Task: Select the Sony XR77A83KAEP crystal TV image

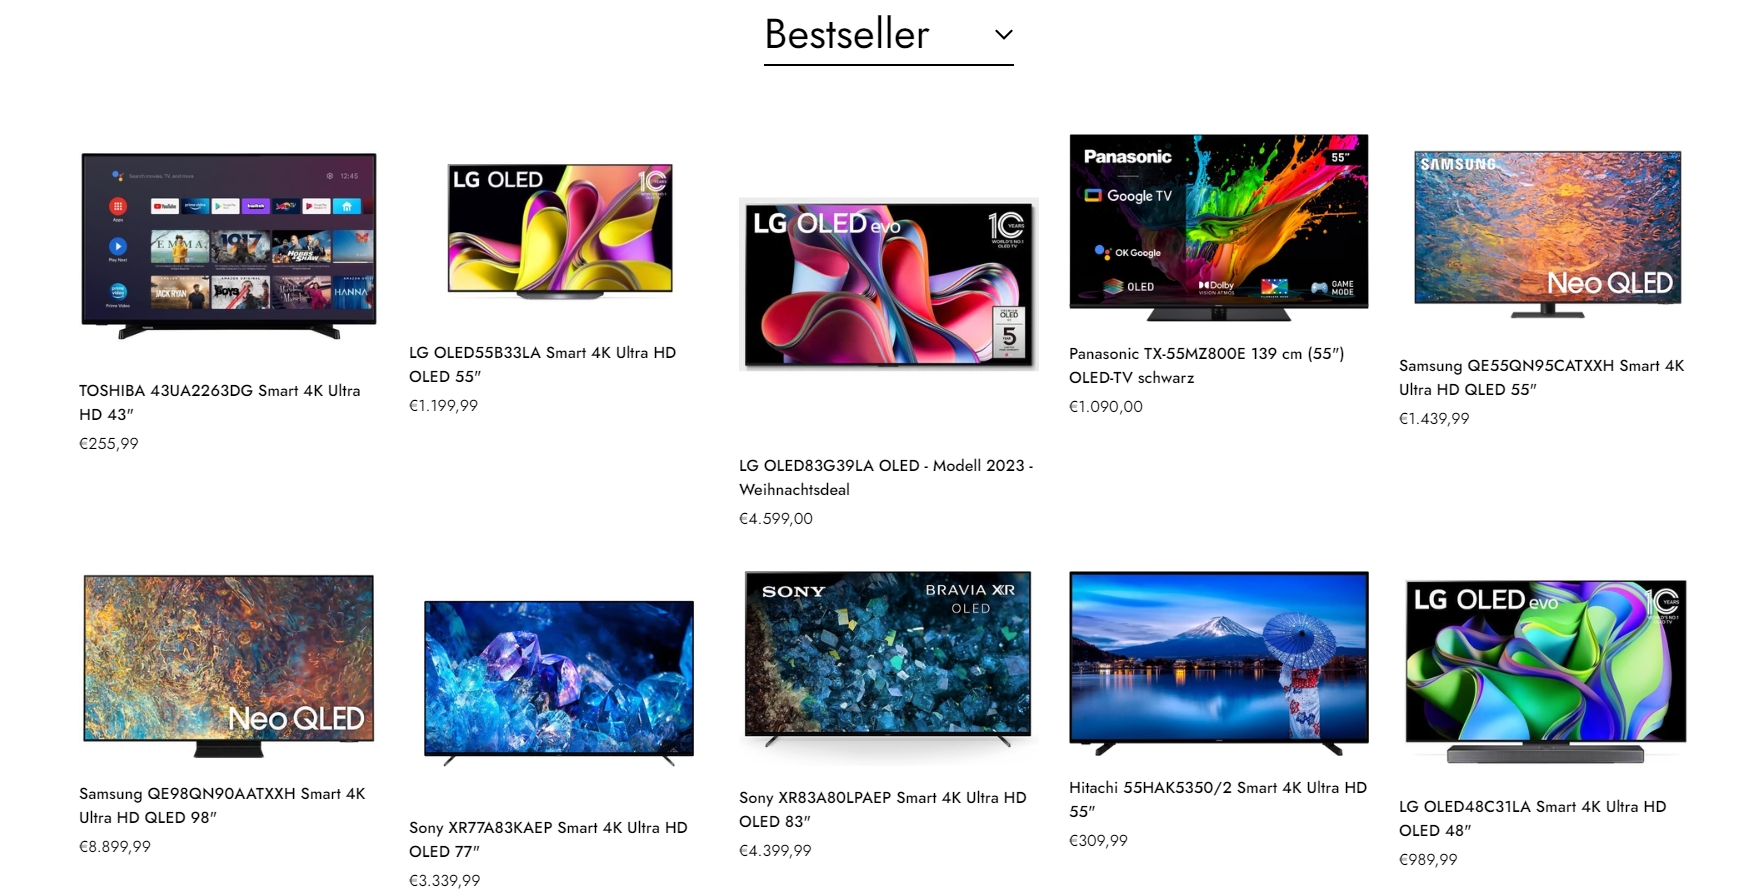Action: click(x=558, y=683)
